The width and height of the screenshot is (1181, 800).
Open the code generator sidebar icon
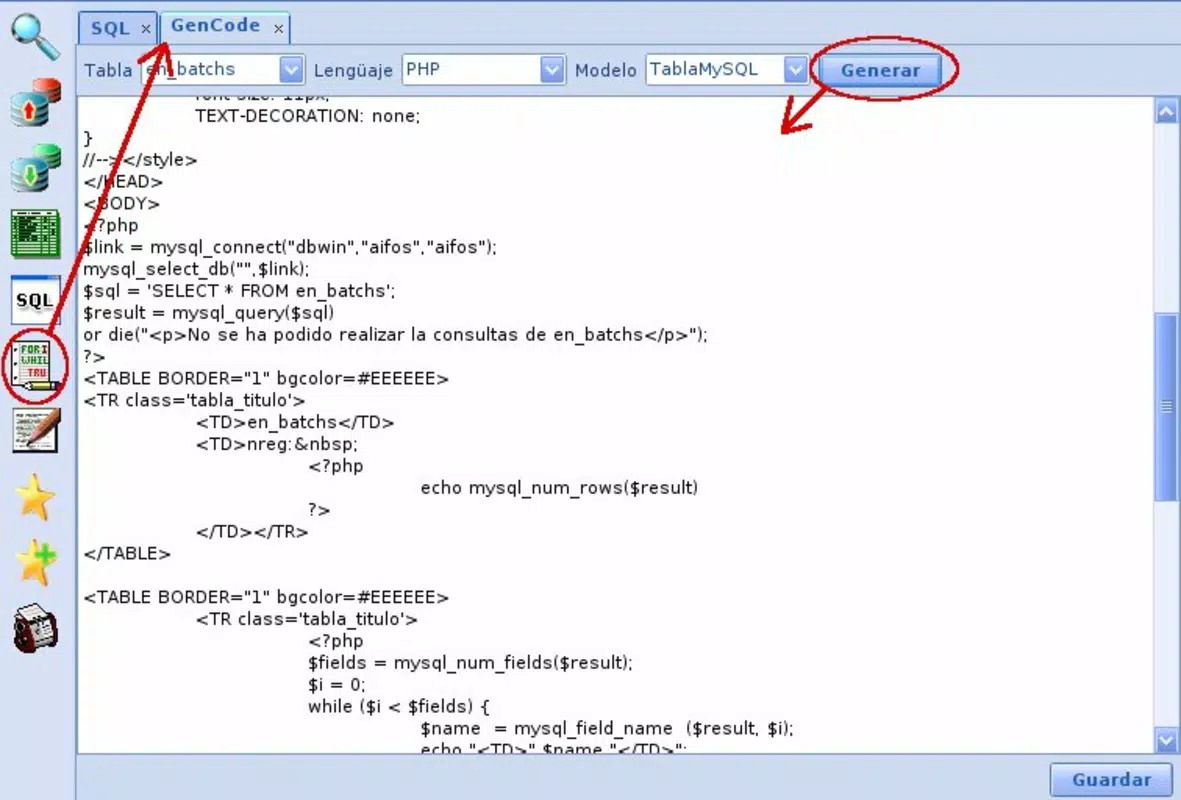(35, 366)
